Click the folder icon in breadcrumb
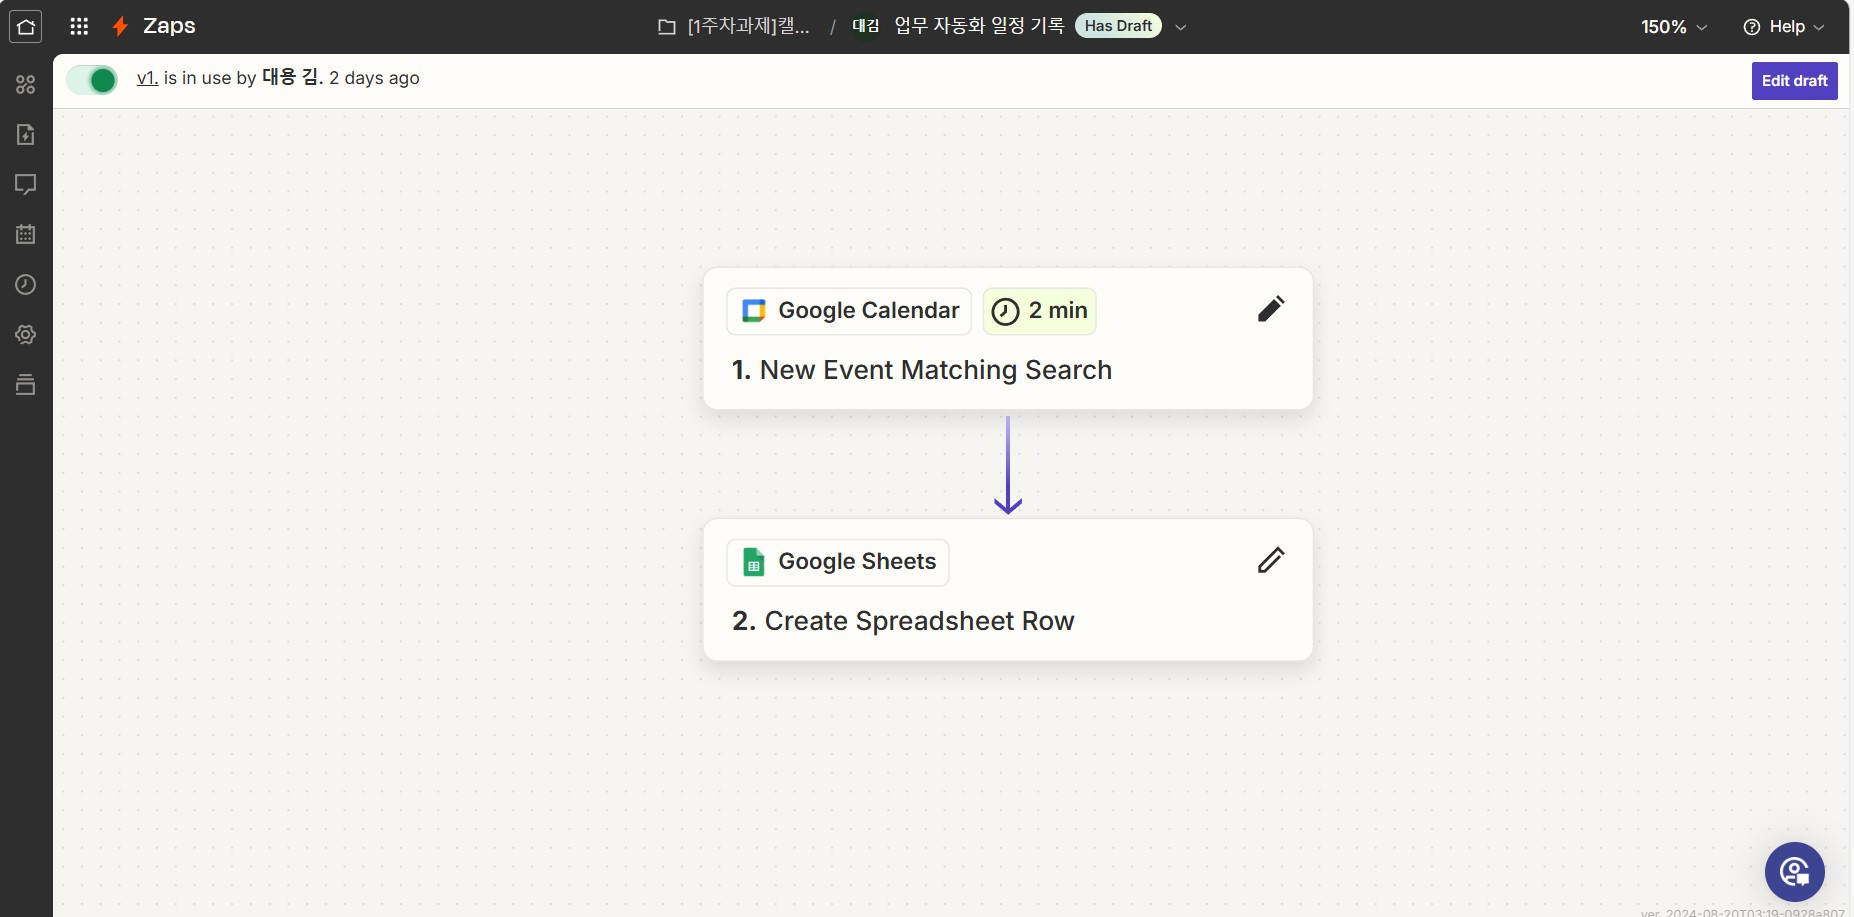This screenshot has width=1854, height=917. tap(667, 27)
